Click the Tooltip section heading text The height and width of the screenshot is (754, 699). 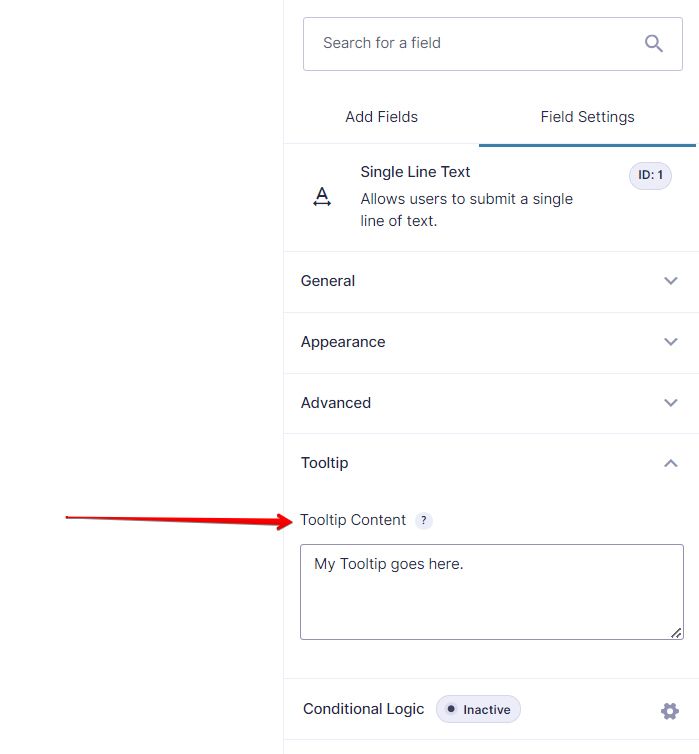tap(324, 463)
